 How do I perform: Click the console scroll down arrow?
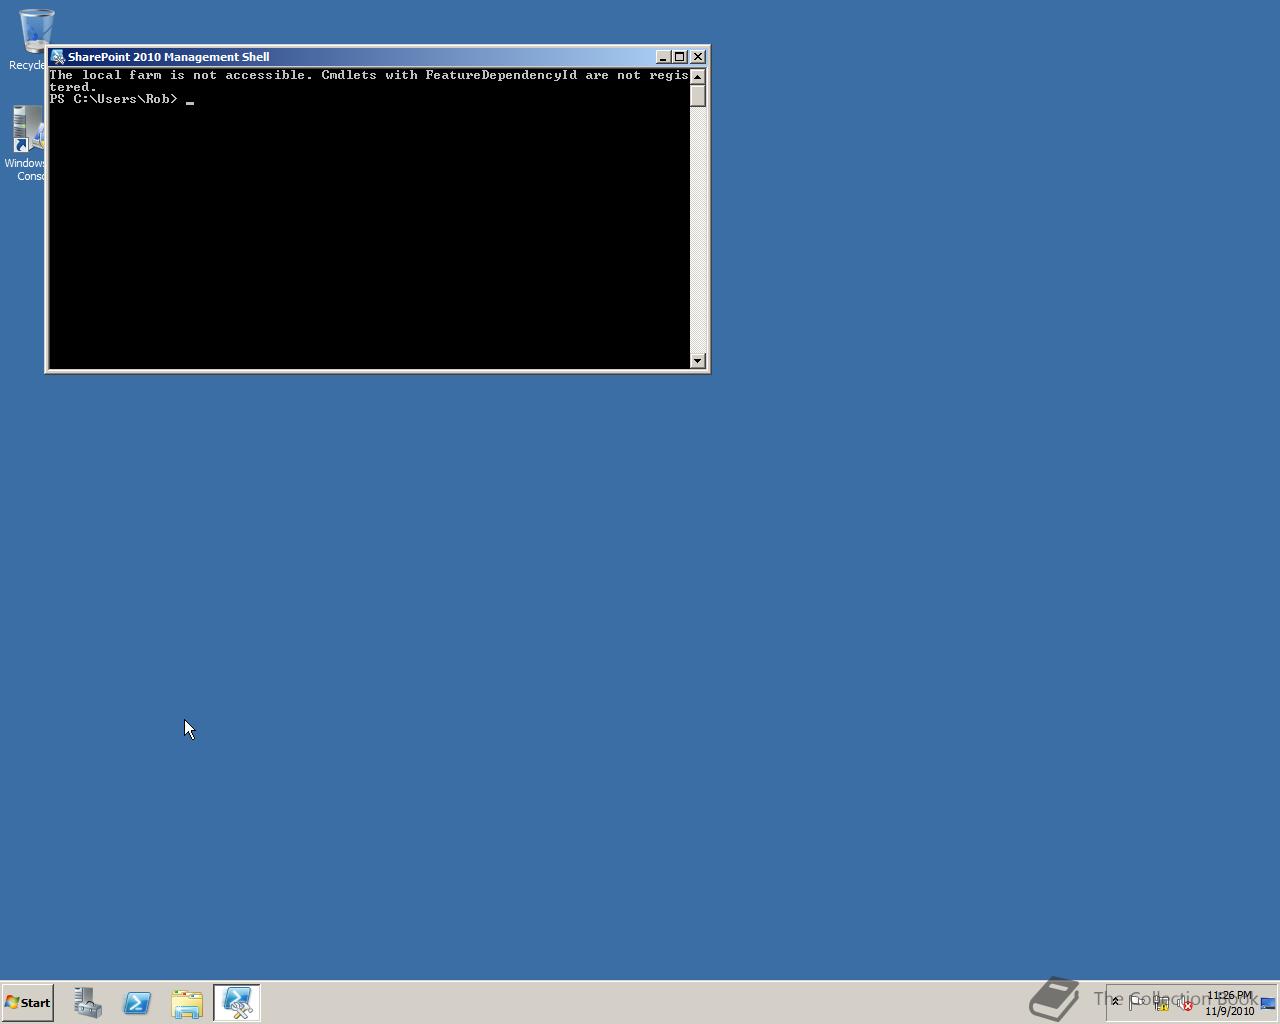pyautogui.click(x=698, y=360)
